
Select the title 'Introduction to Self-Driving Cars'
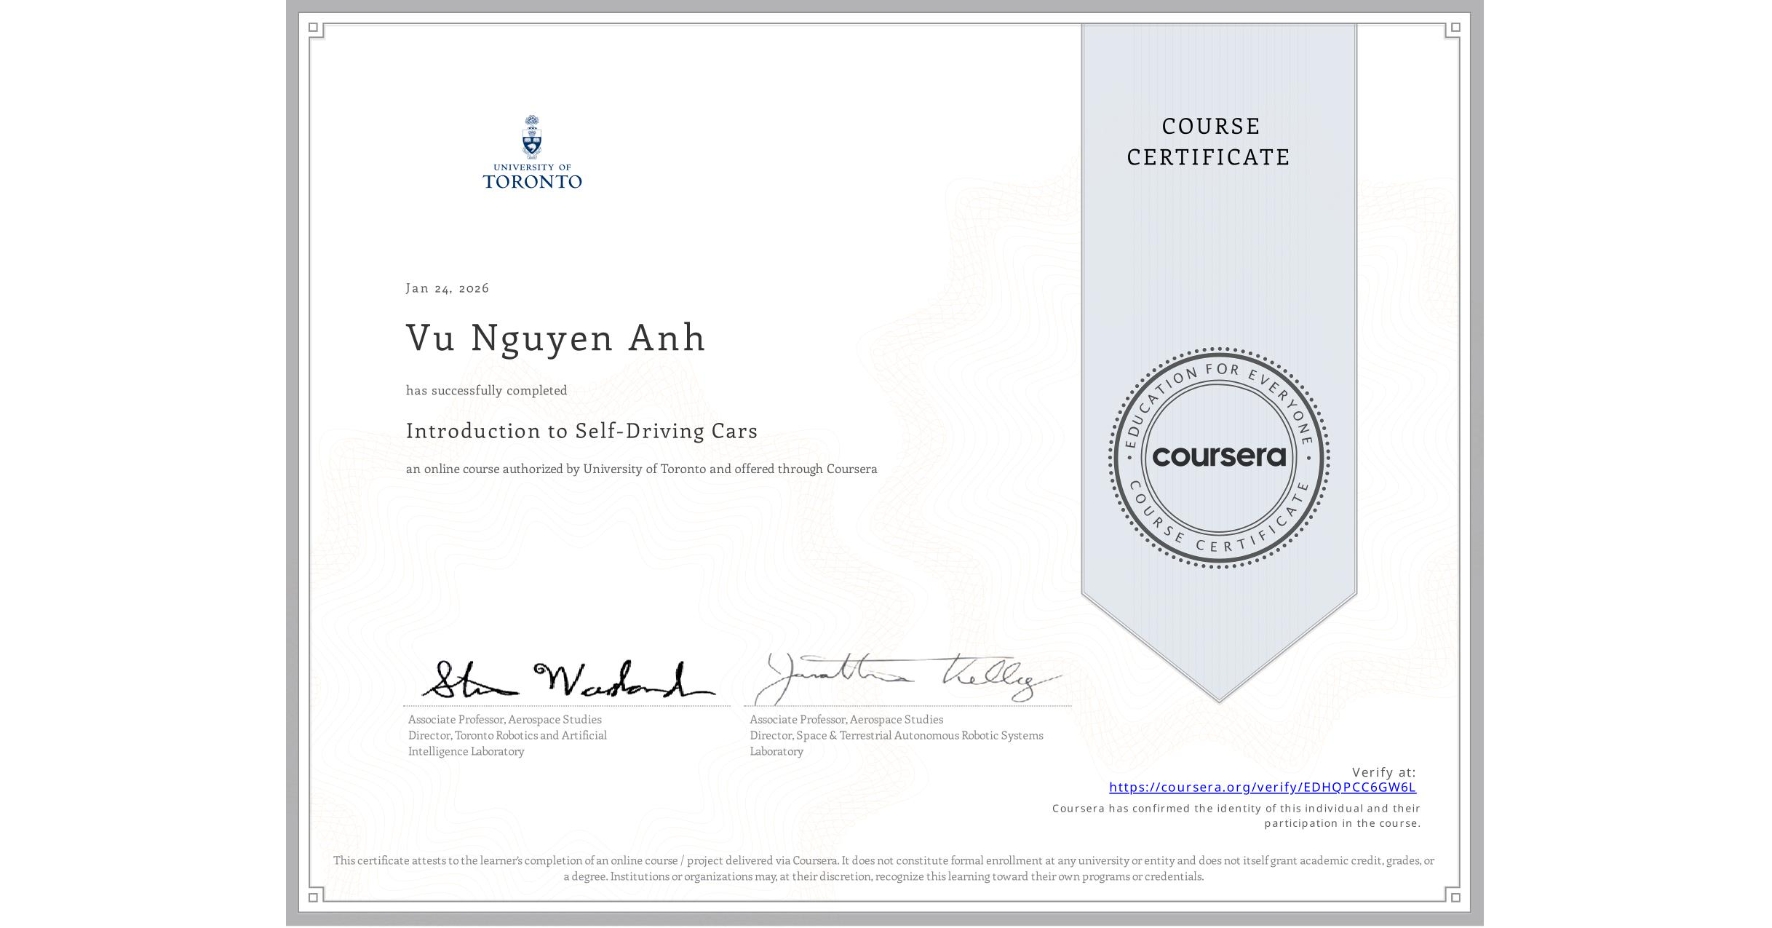click(582, 431)
